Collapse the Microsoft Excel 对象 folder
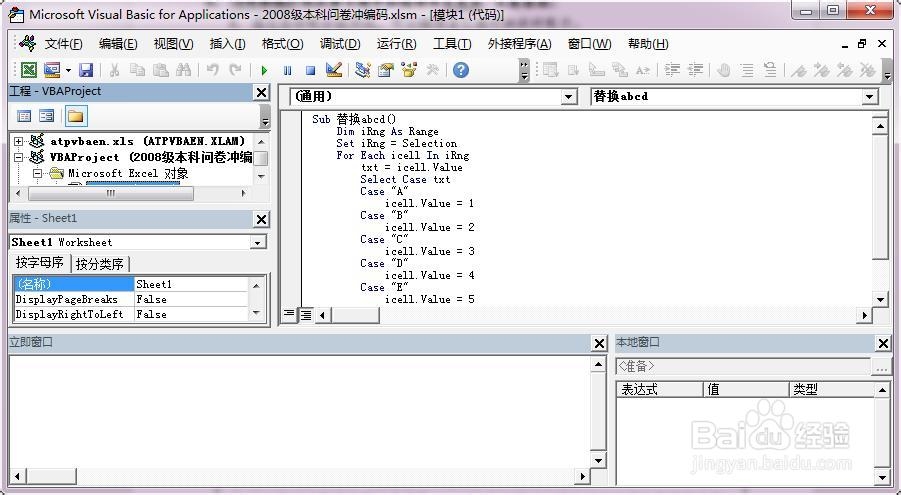 pyautogui.click(x=37, y=173)
